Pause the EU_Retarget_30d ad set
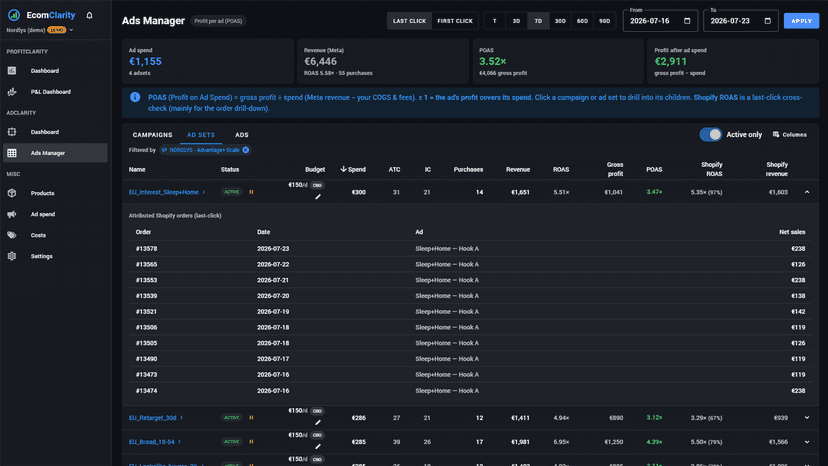 point(251,417)
